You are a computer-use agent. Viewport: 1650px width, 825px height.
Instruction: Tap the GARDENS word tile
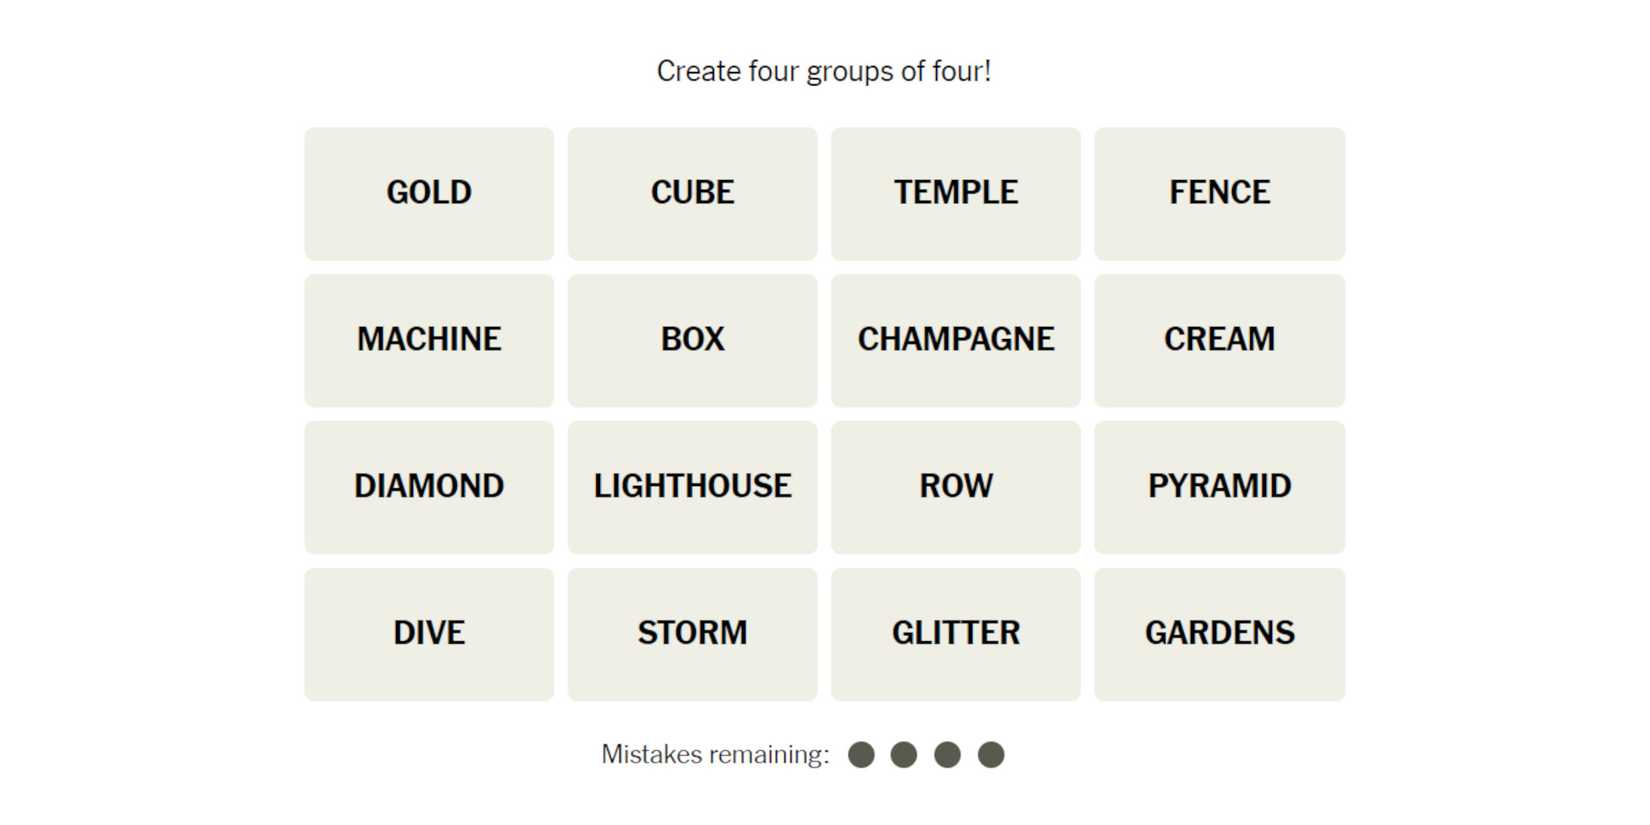[1219, 634]
